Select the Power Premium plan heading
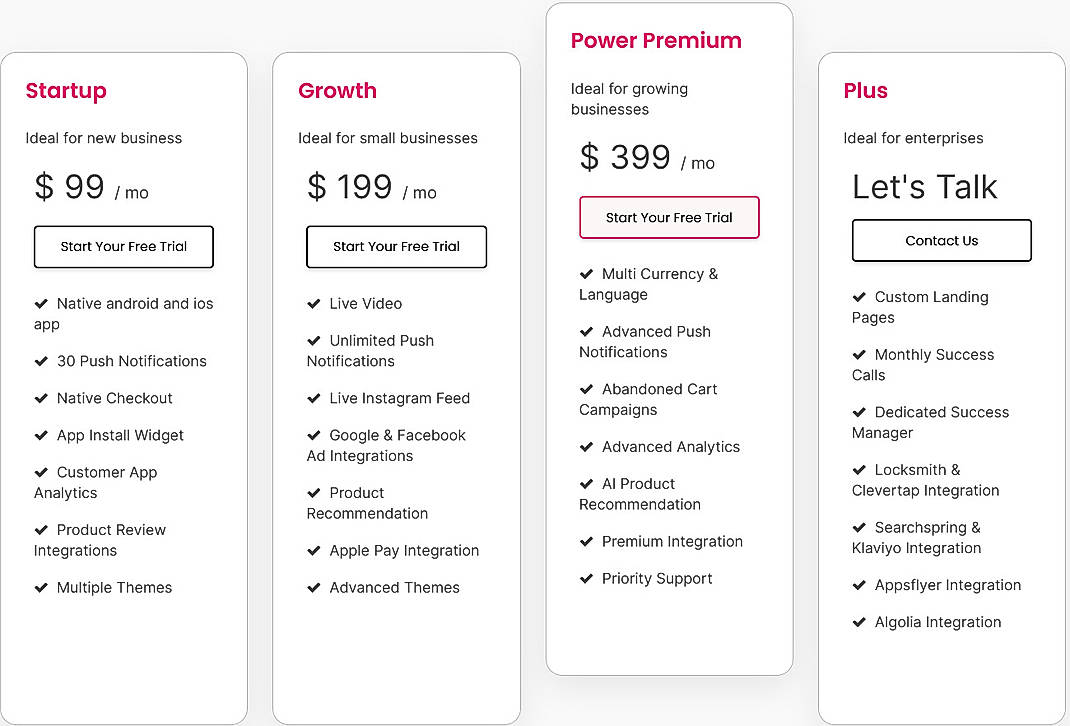The height and width of the screenshot is (726, 1070). point(655,40)
